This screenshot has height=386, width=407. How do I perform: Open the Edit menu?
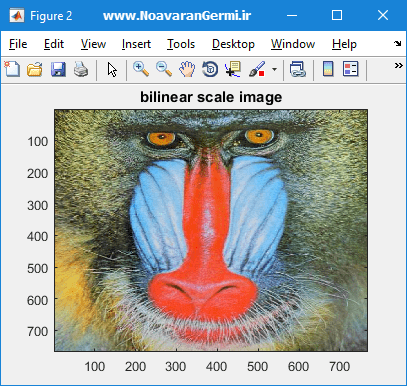click(x=54, y=44)
